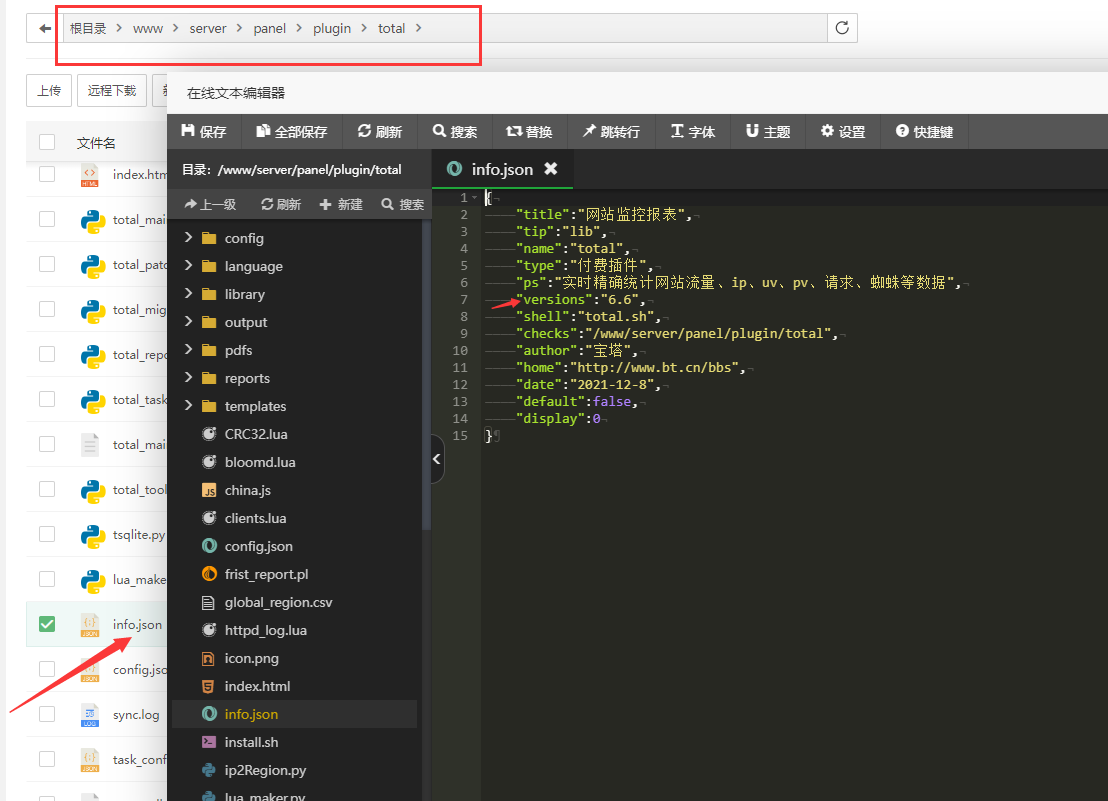Expand the config folder
Image resolution: width=1108 pixels, height=801 pixels.
[188, 237]
